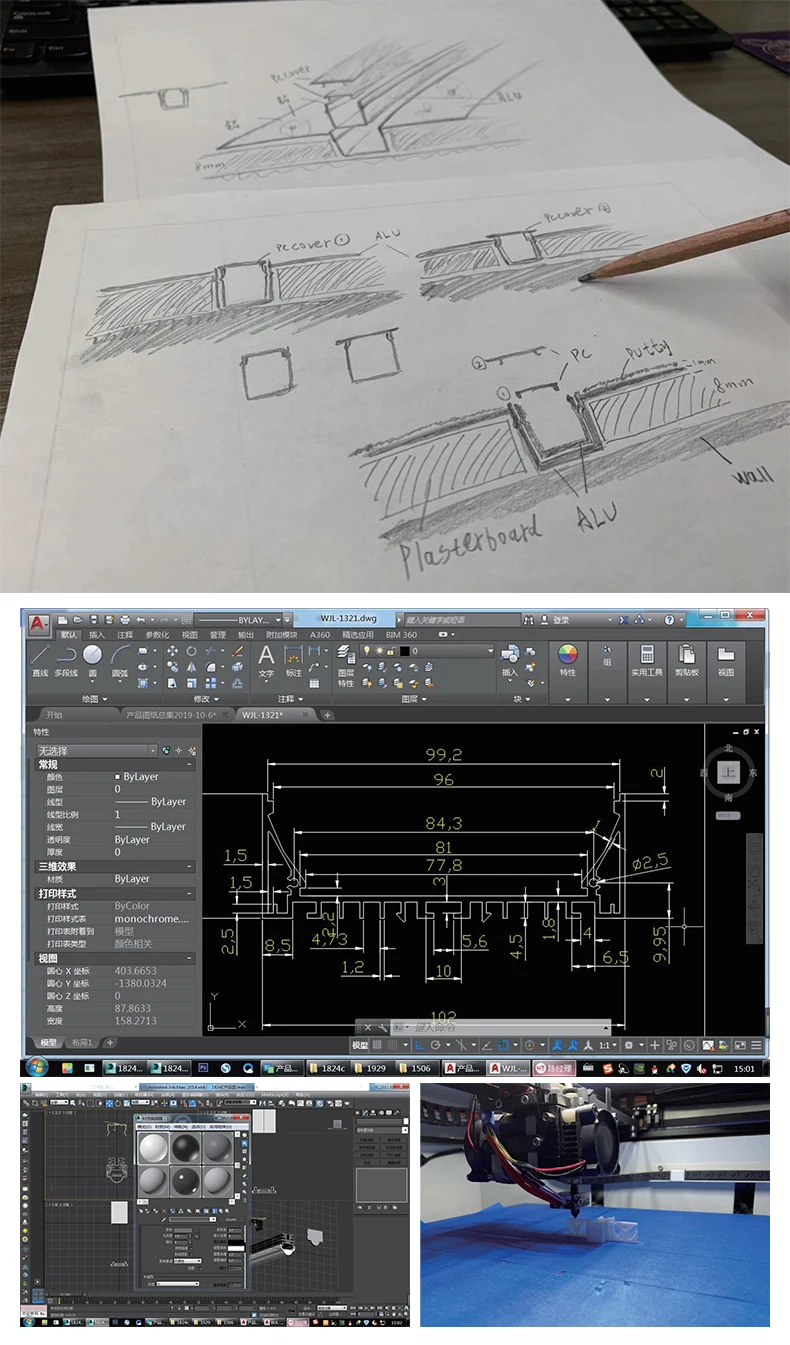
Task: Select the Arc (圆弧) tool
Action: point(119,659)
